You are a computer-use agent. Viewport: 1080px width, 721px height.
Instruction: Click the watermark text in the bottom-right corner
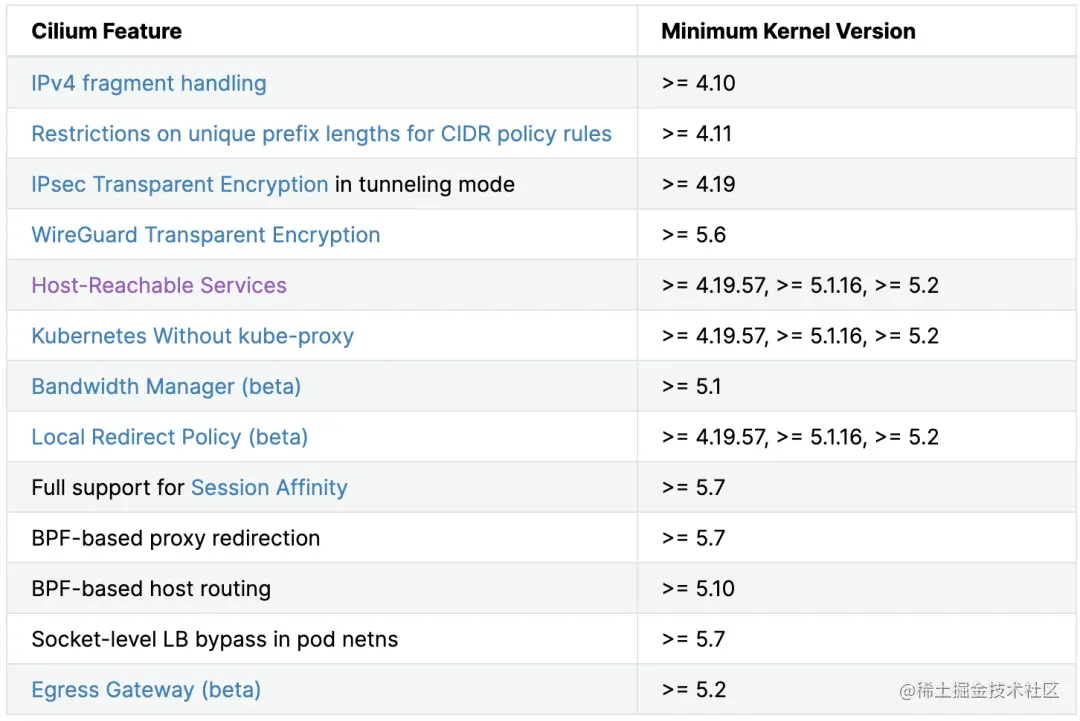(x=978, y=690)
